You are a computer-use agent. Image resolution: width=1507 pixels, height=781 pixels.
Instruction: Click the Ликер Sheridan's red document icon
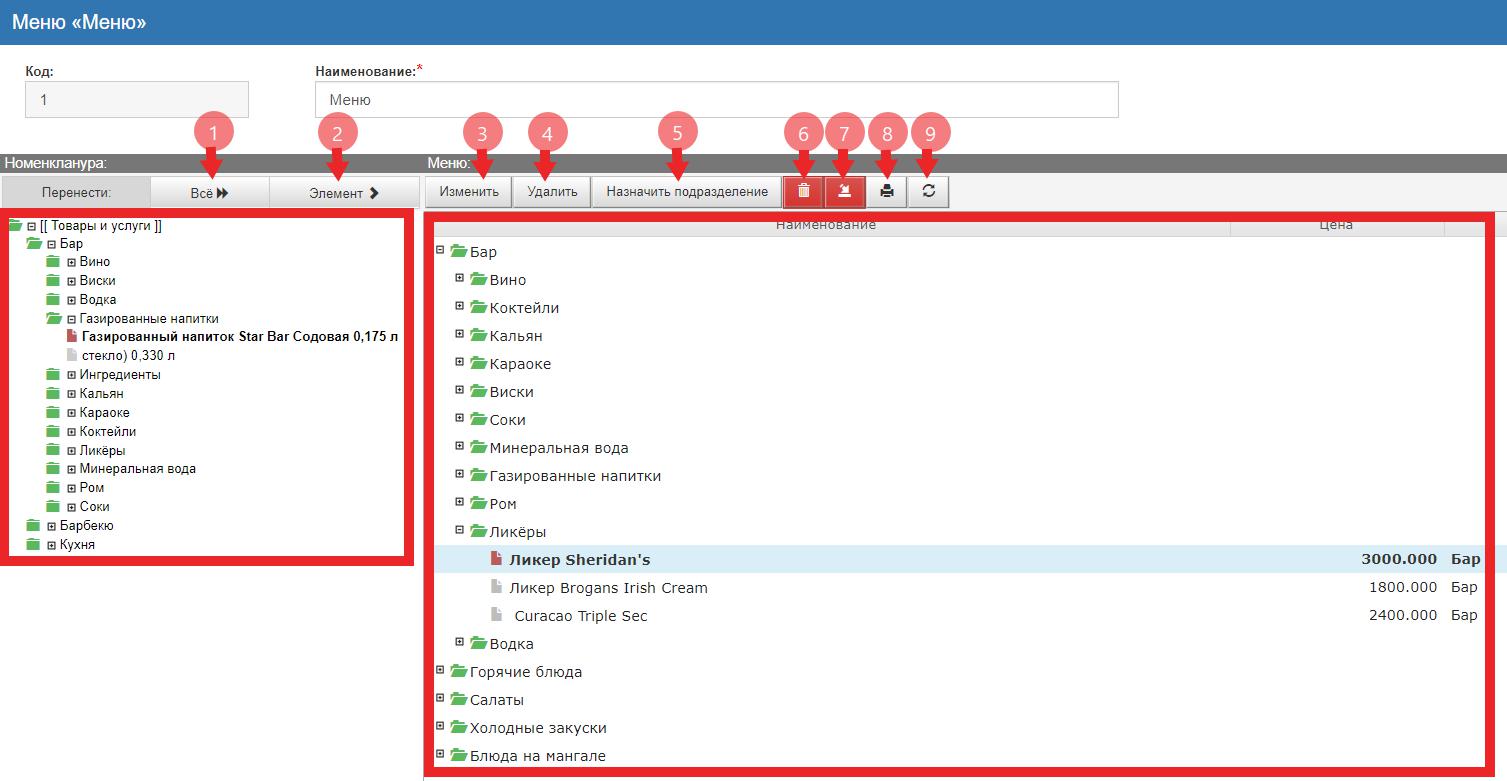(x=496, y=559)
